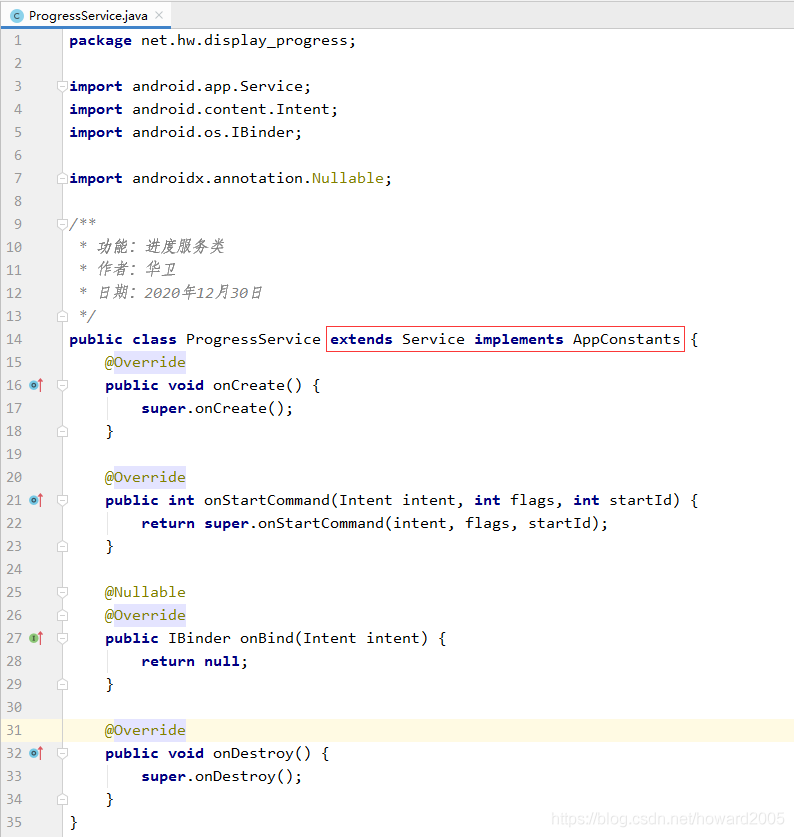Click the date comment 2020年12月30日

coord(203,293)
